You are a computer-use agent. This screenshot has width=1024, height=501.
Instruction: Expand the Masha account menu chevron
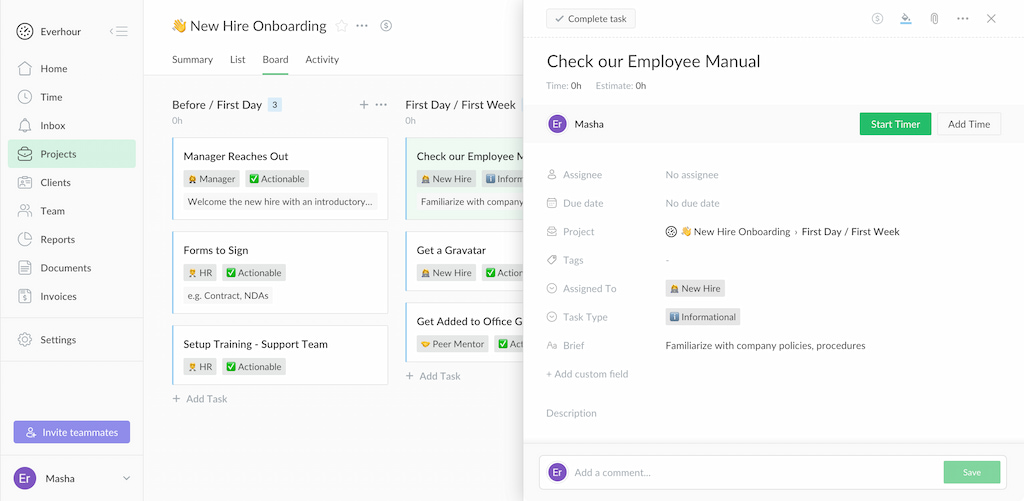coord(127,478)
